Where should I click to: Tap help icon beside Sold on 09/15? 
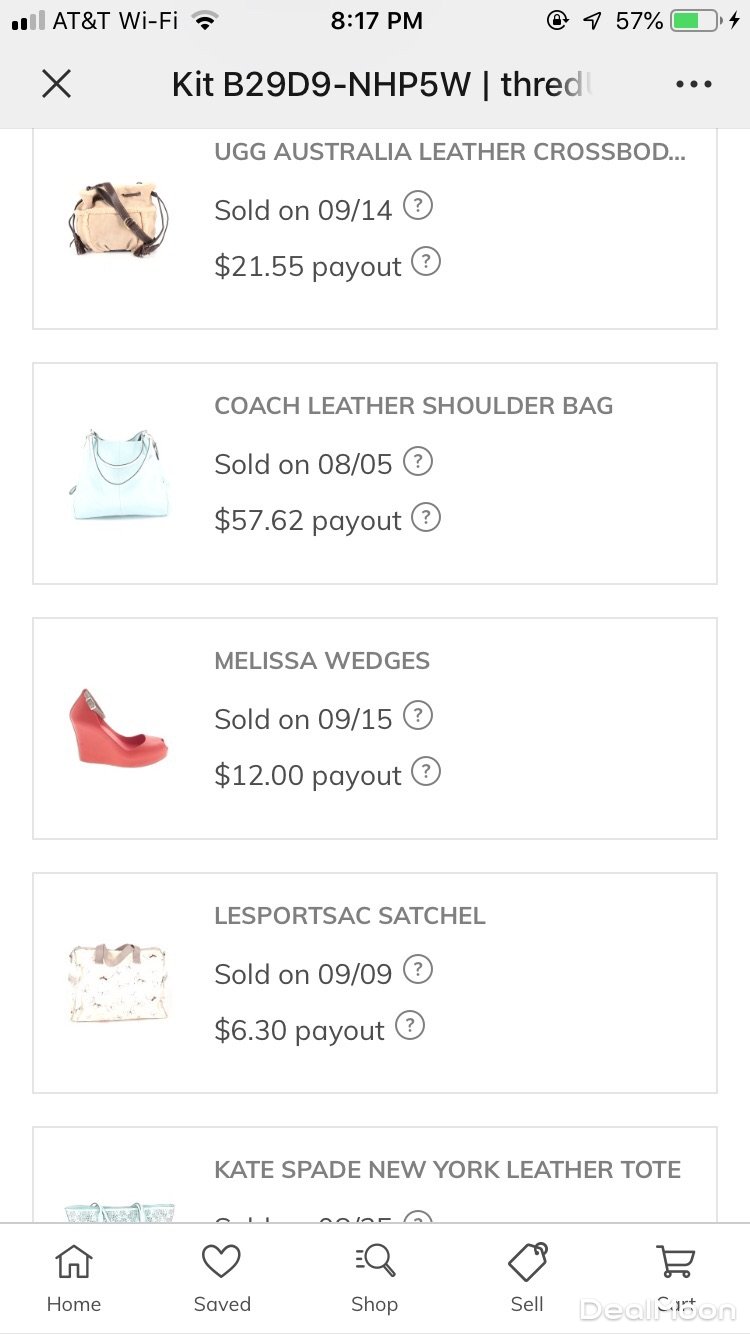[x=418, y=716]
